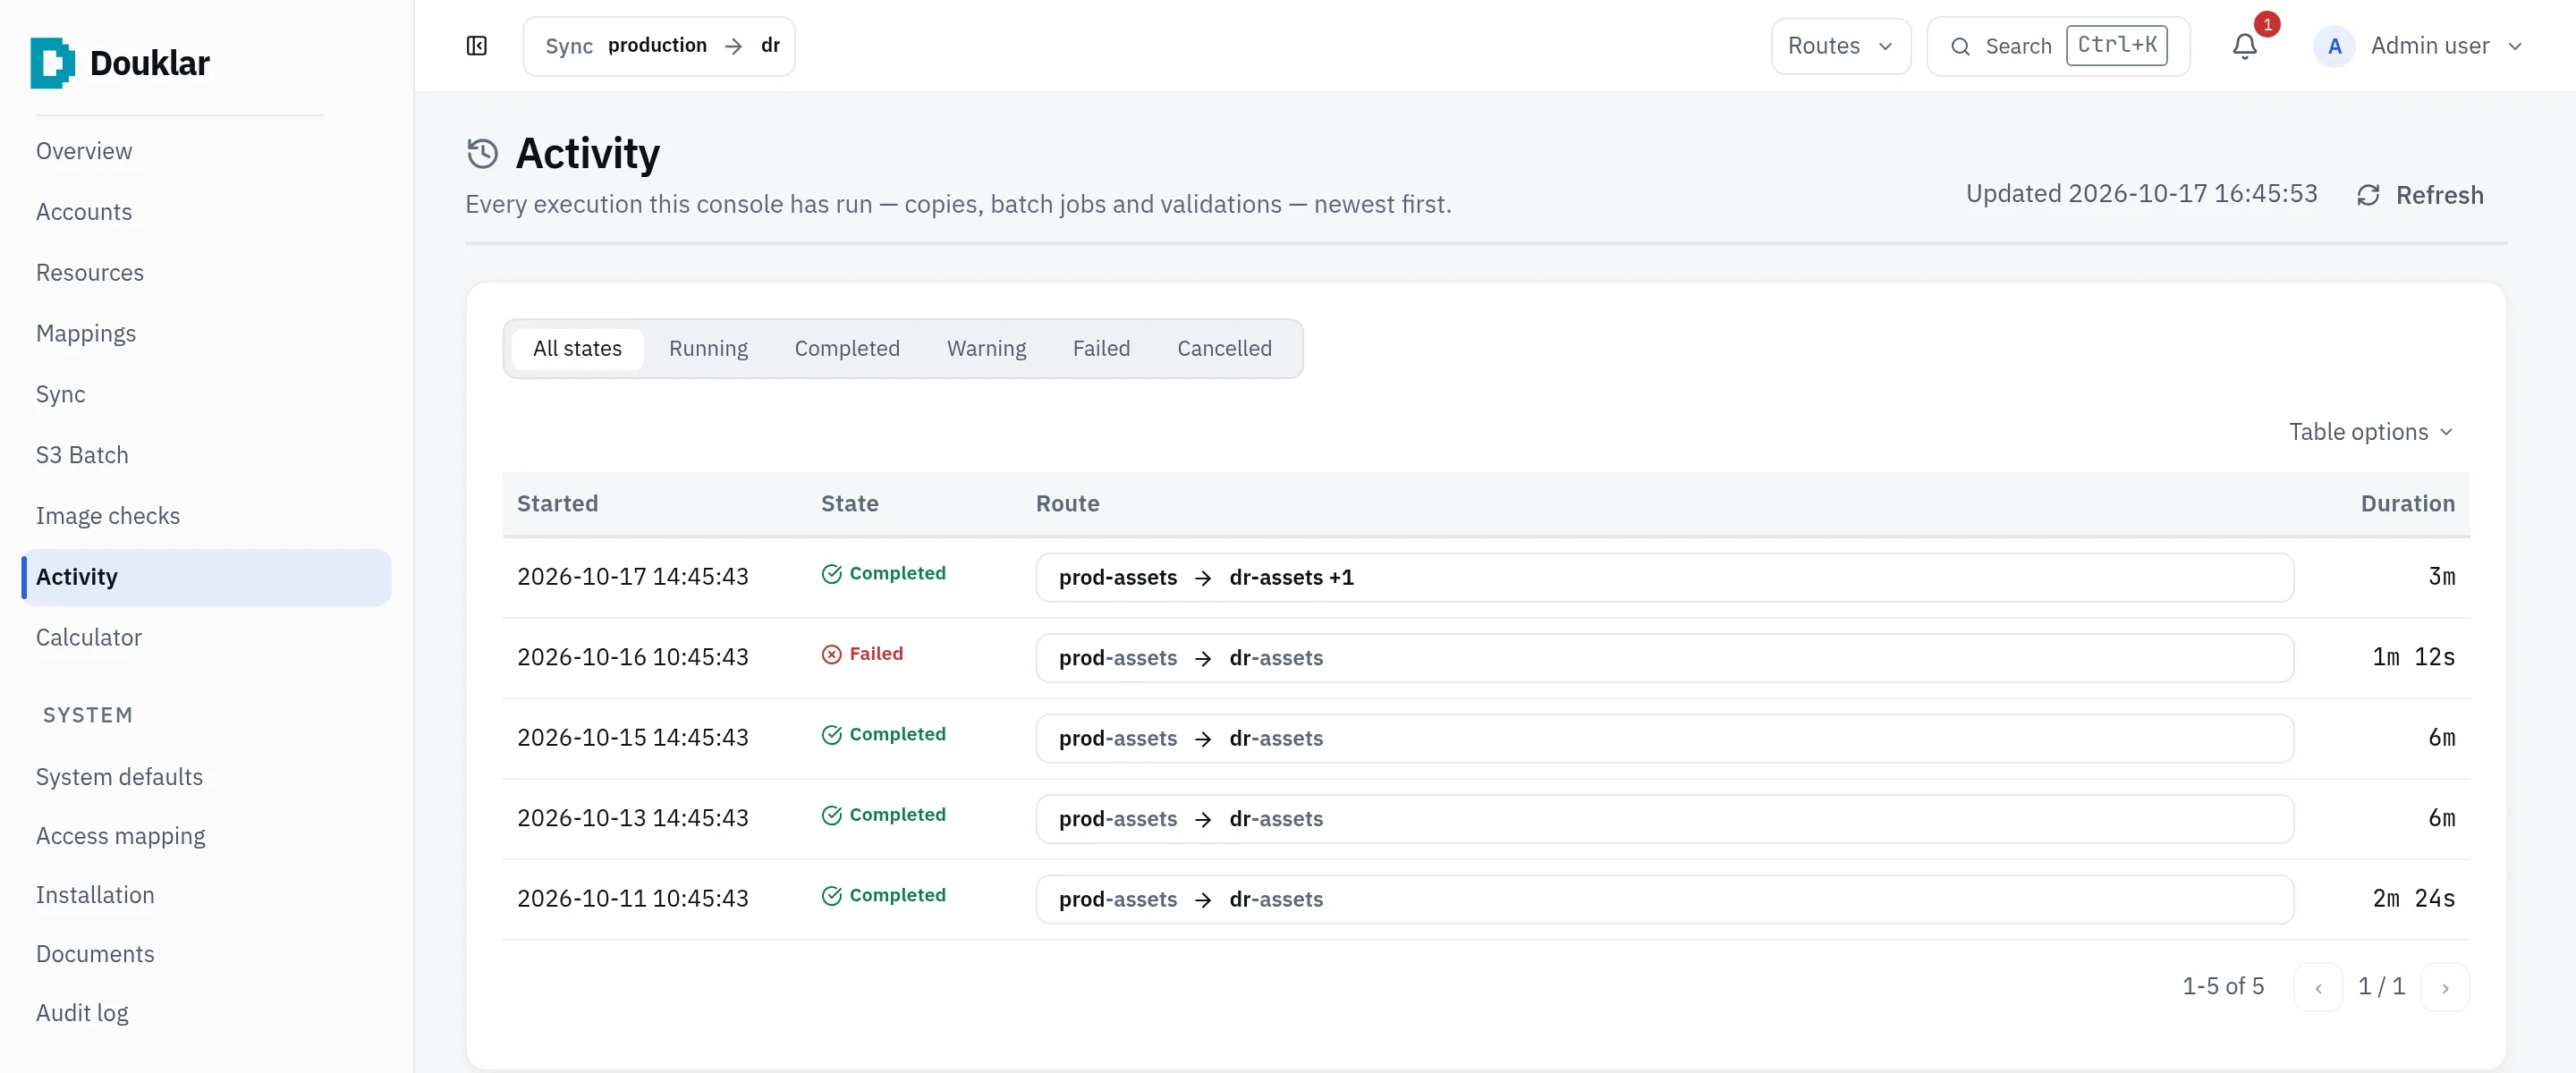Filter by Running state
Screen dimensions: 2576x1073
(x=708, y=349)
